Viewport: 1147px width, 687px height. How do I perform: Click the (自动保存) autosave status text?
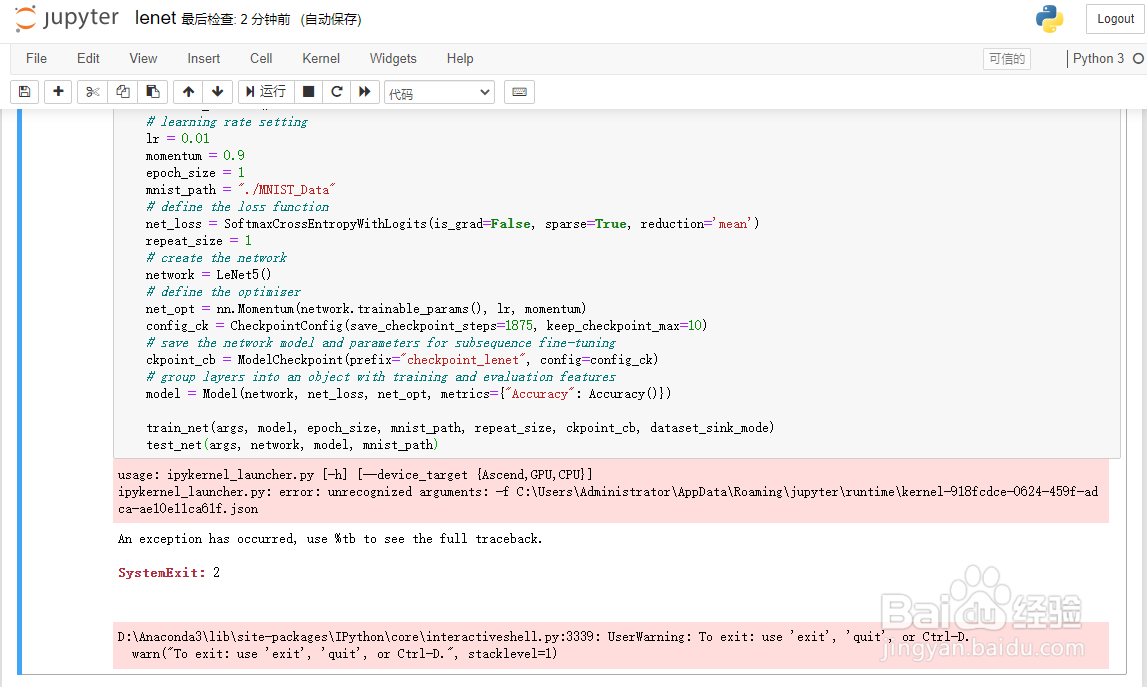331,19
